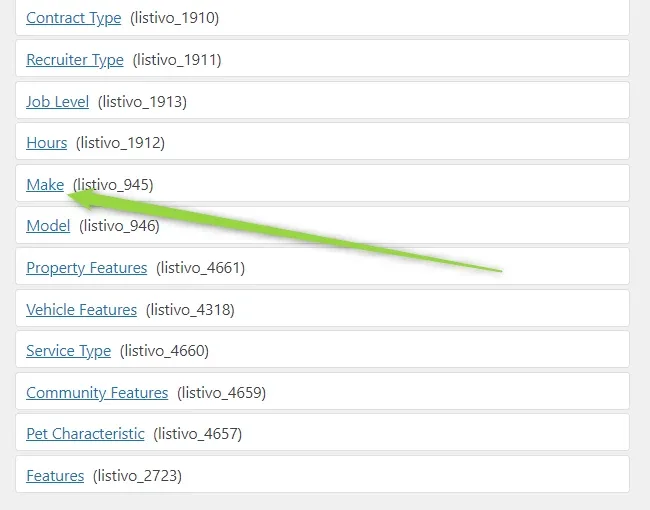Select the Service Type row panel
Screen dimensions: 650x510
[x=323, y=350]
